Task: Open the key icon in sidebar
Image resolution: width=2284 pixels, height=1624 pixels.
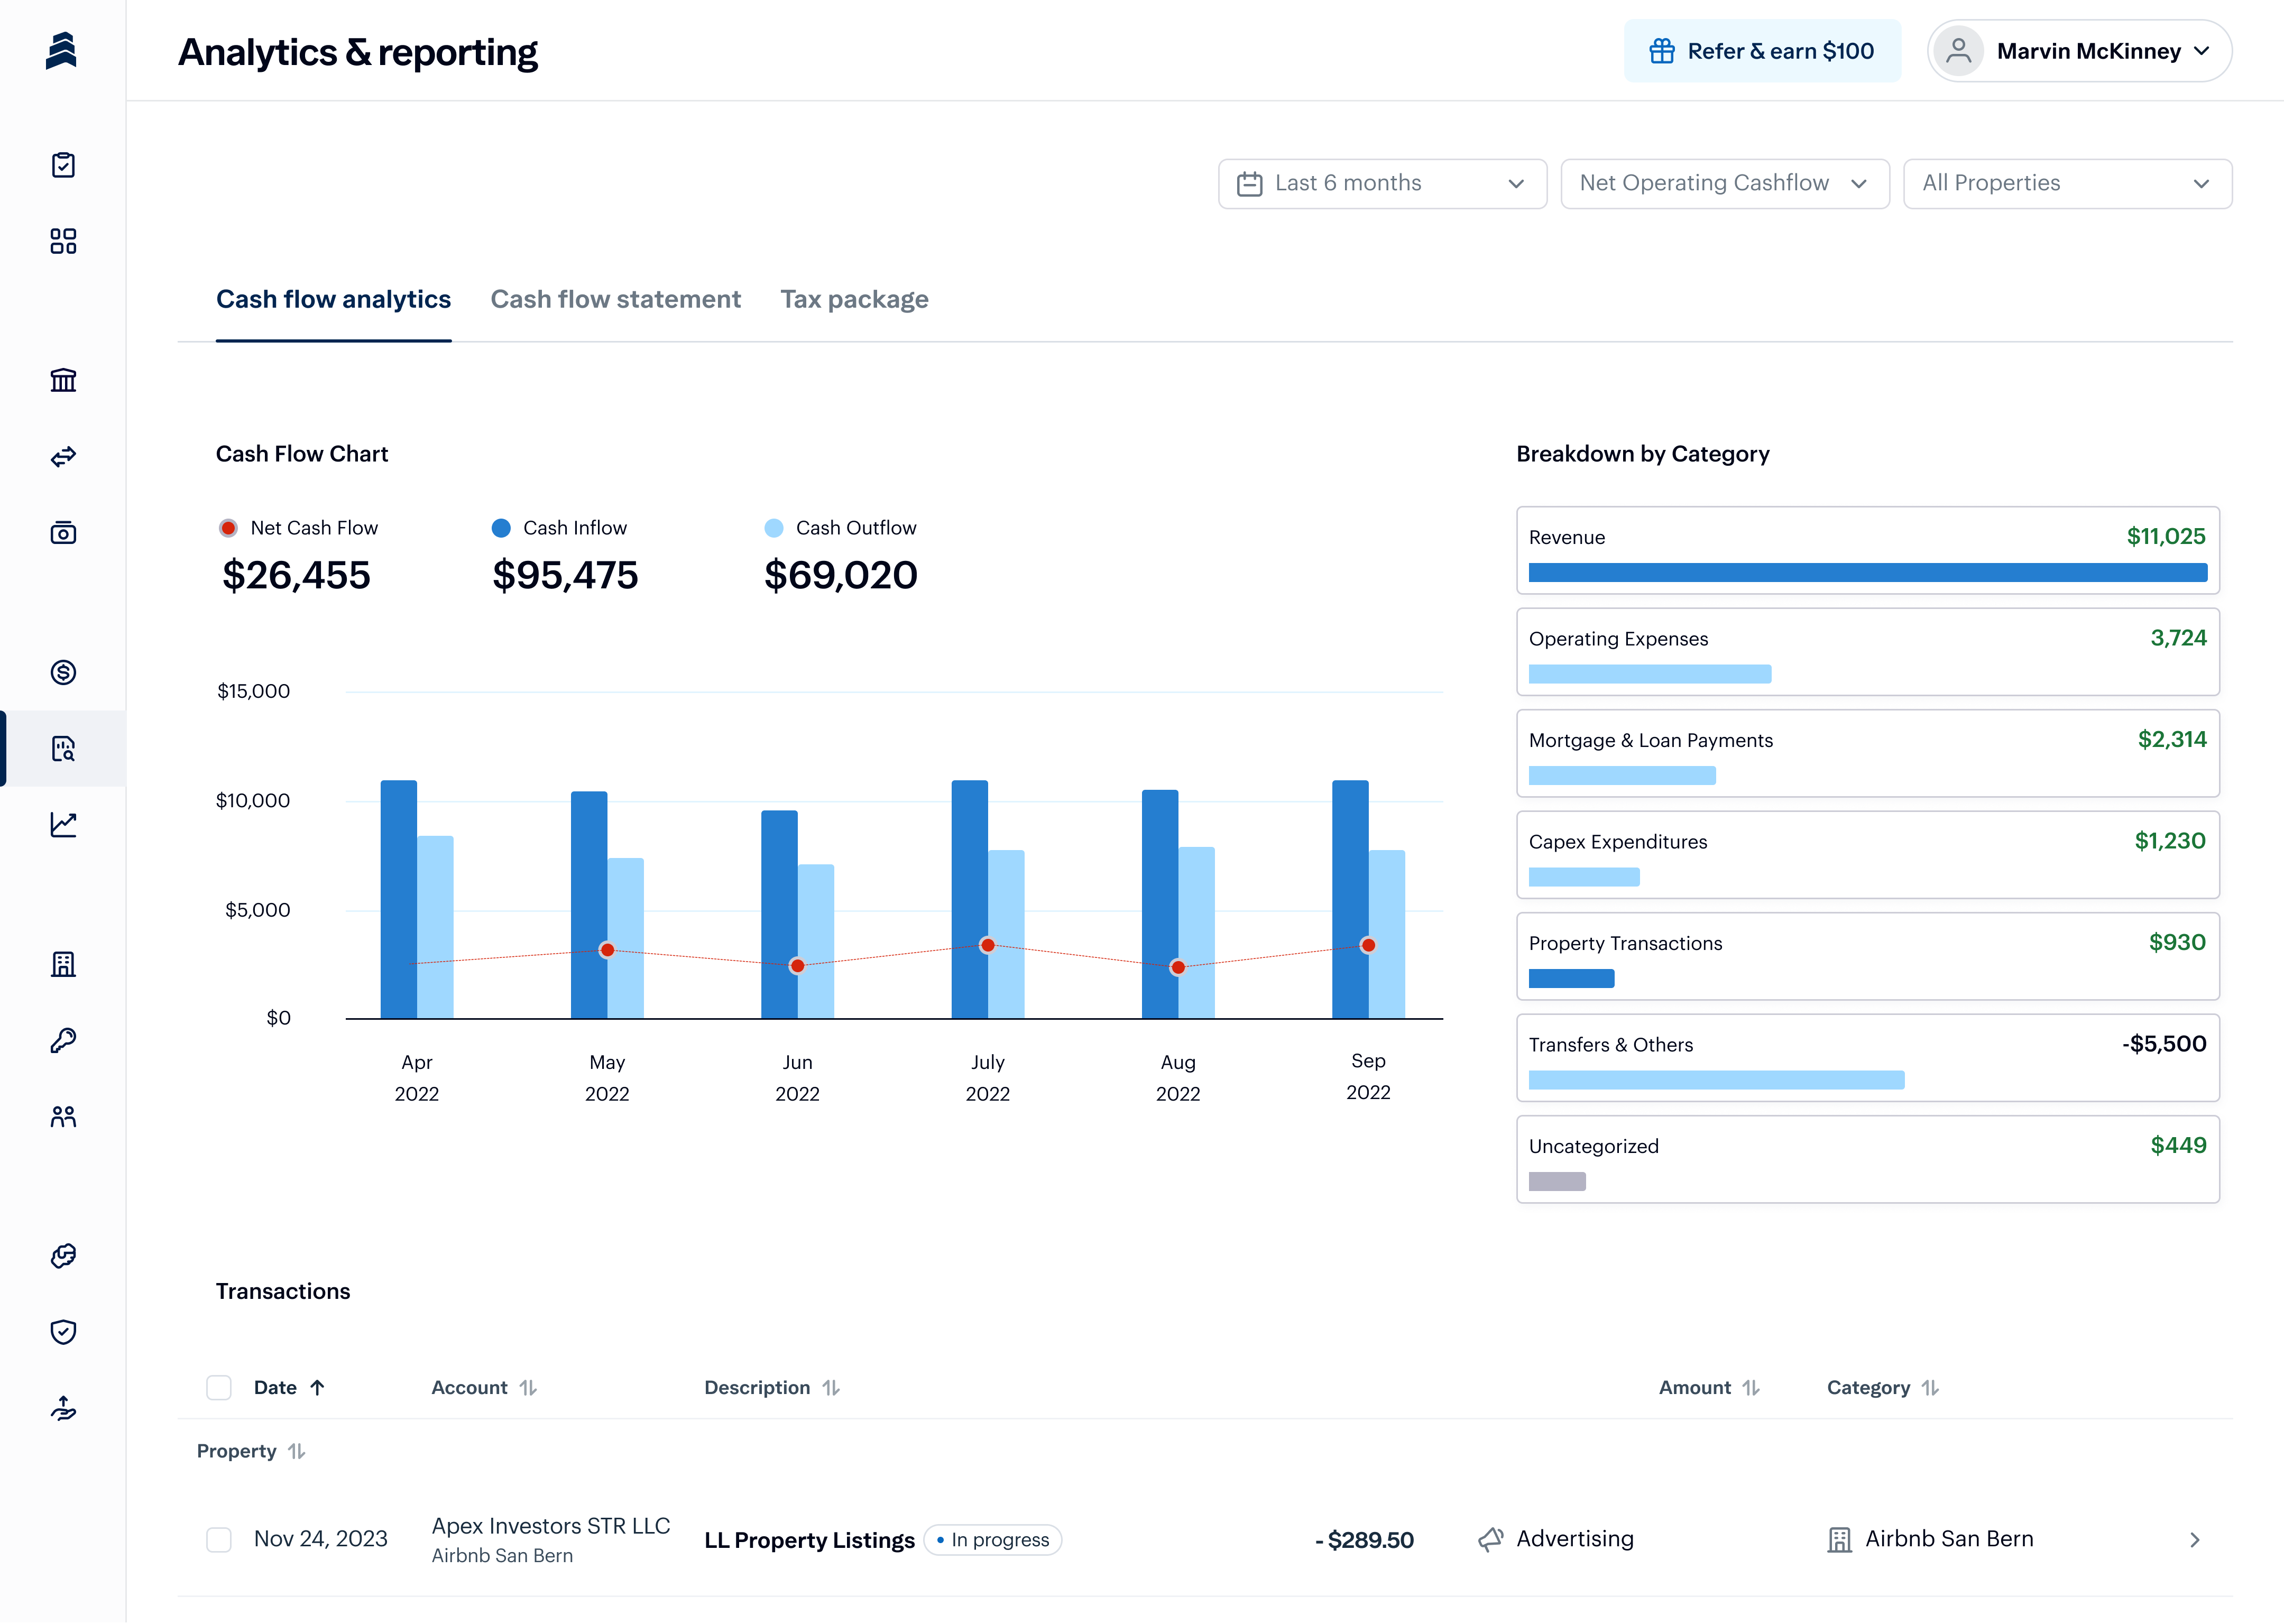Action: click(63, 1041)
